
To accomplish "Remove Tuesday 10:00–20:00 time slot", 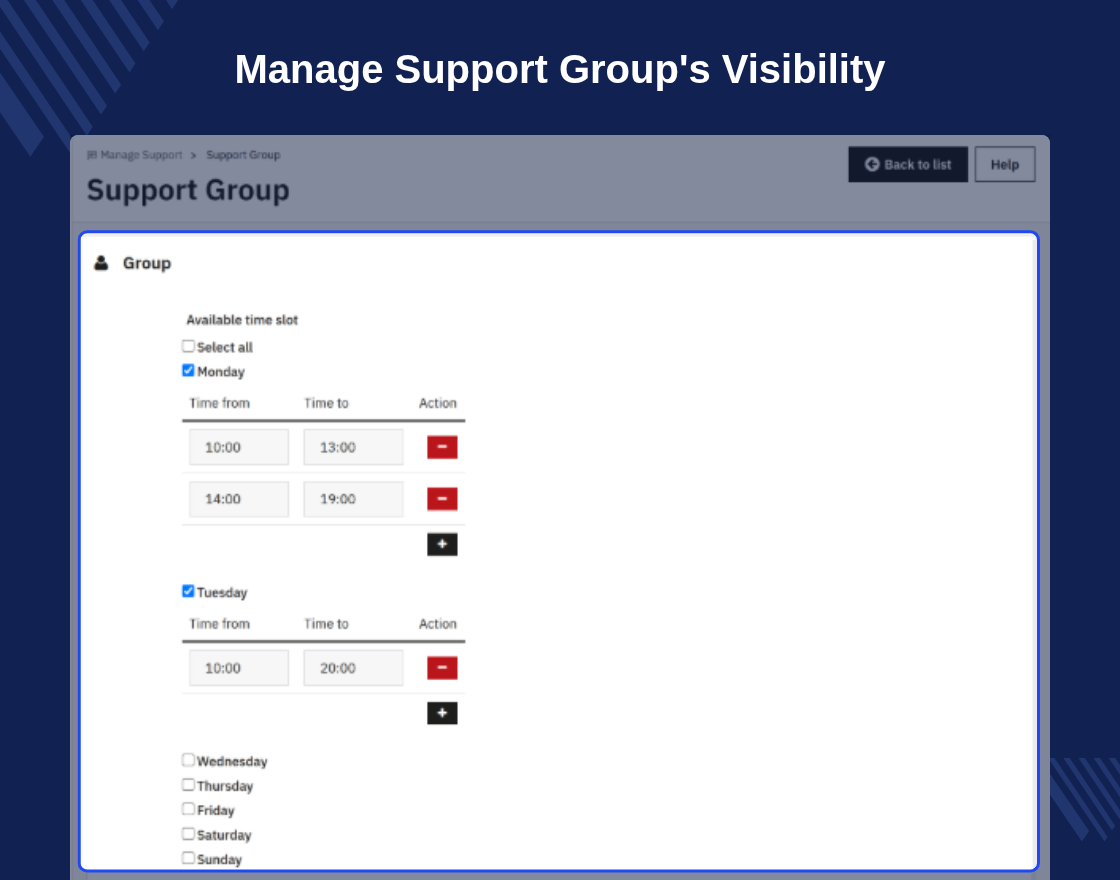I will pos(442,668).
